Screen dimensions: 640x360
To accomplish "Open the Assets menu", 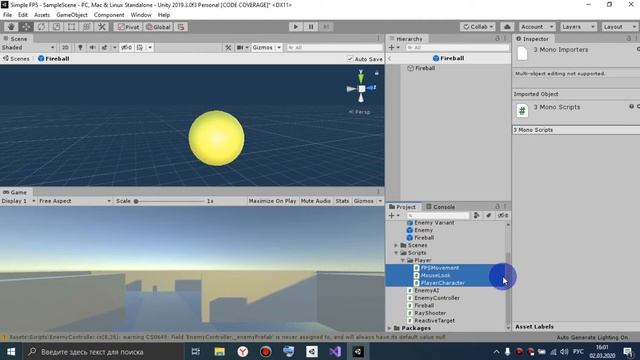I will pyautogui.click(x=42, y=15).
